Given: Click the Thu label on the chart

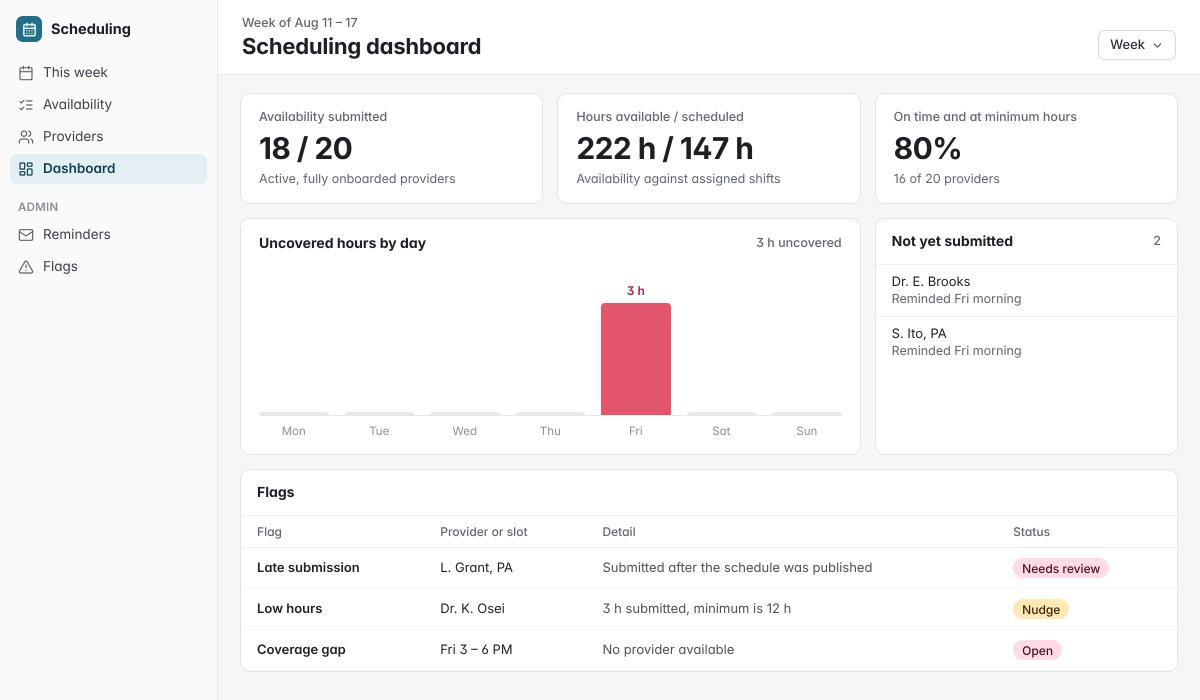Looking at the screenshot, I should pos(550,431).
